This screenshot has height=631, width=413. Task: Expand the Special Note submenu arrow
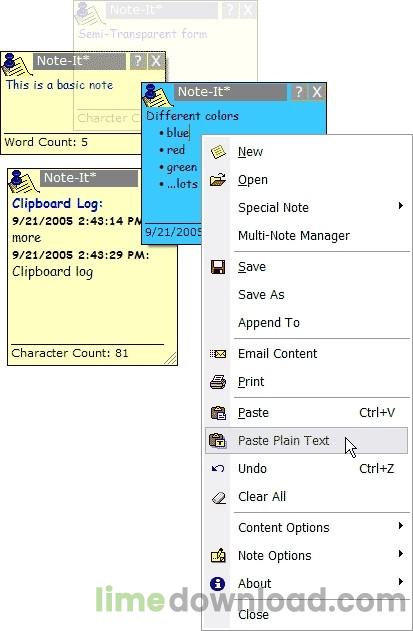pos(400,206)
